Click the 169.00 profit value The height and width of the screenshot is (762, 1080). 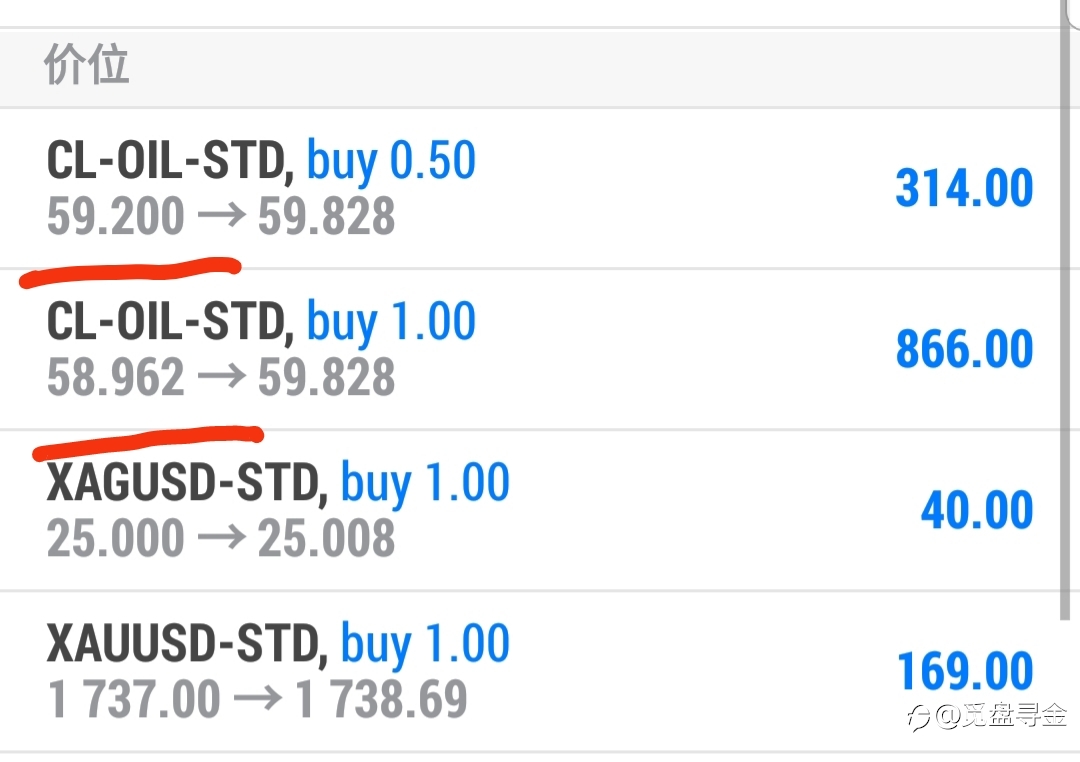965,672
